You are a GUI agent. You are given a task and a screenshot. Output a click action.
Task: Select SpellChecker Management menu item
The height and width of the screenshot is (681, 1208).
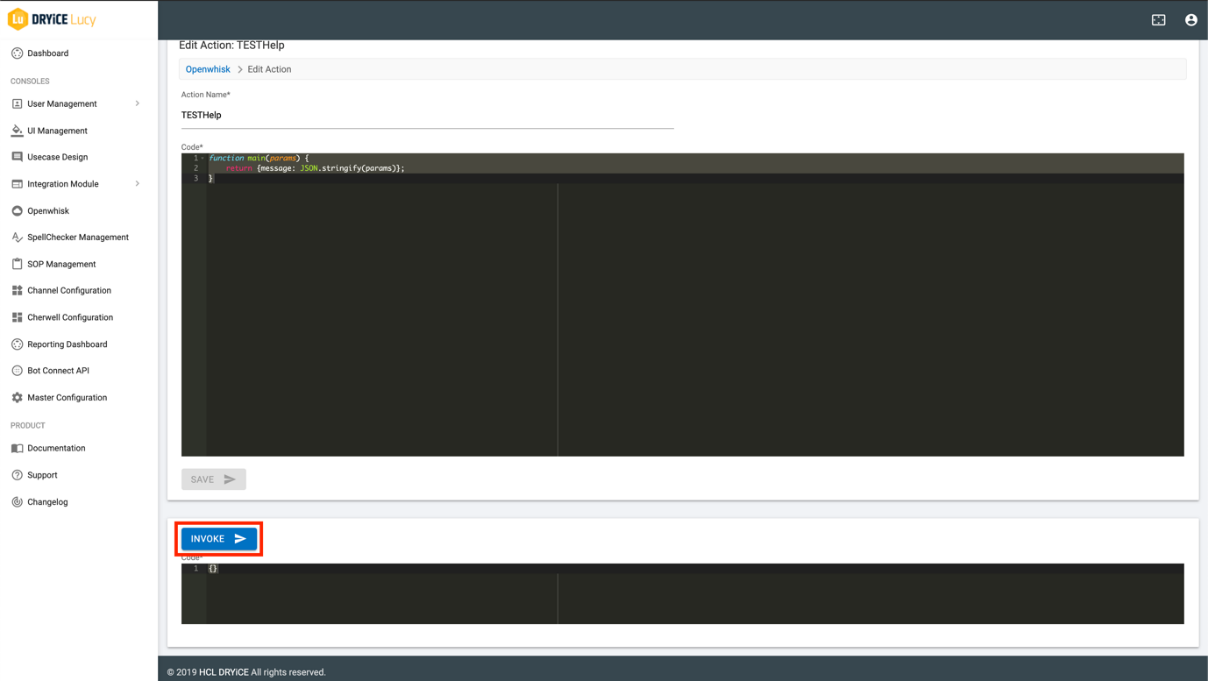[x=79, y=237]
